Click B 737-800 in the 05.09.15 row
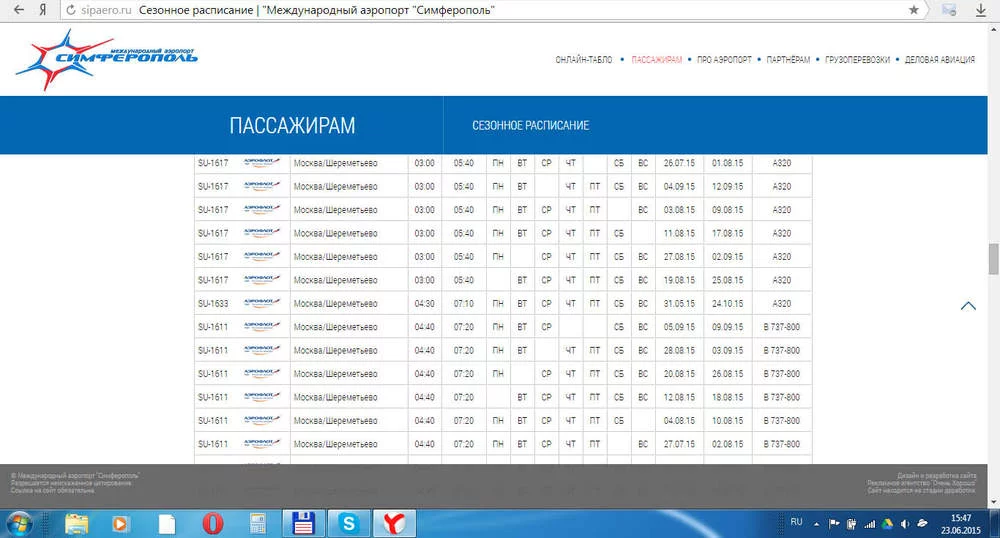 pos(782,327)
